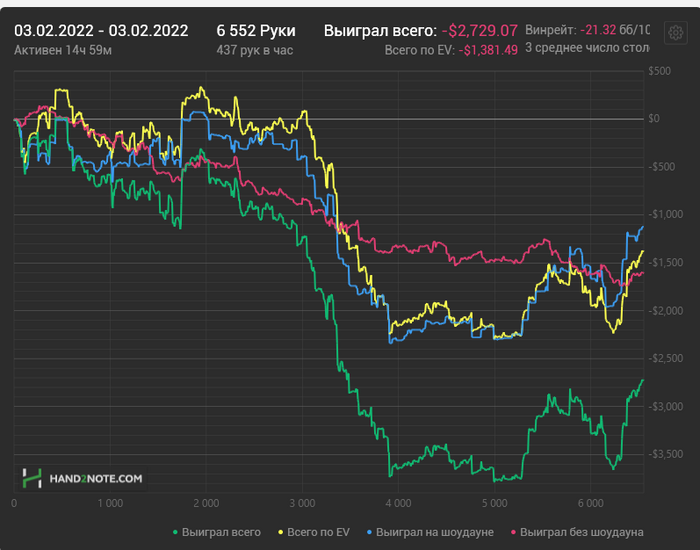Image resolution: width=700 pixels, height=550 pixels.
Task: Open the graph settings gear icon
Action: [x=675, y=33]
